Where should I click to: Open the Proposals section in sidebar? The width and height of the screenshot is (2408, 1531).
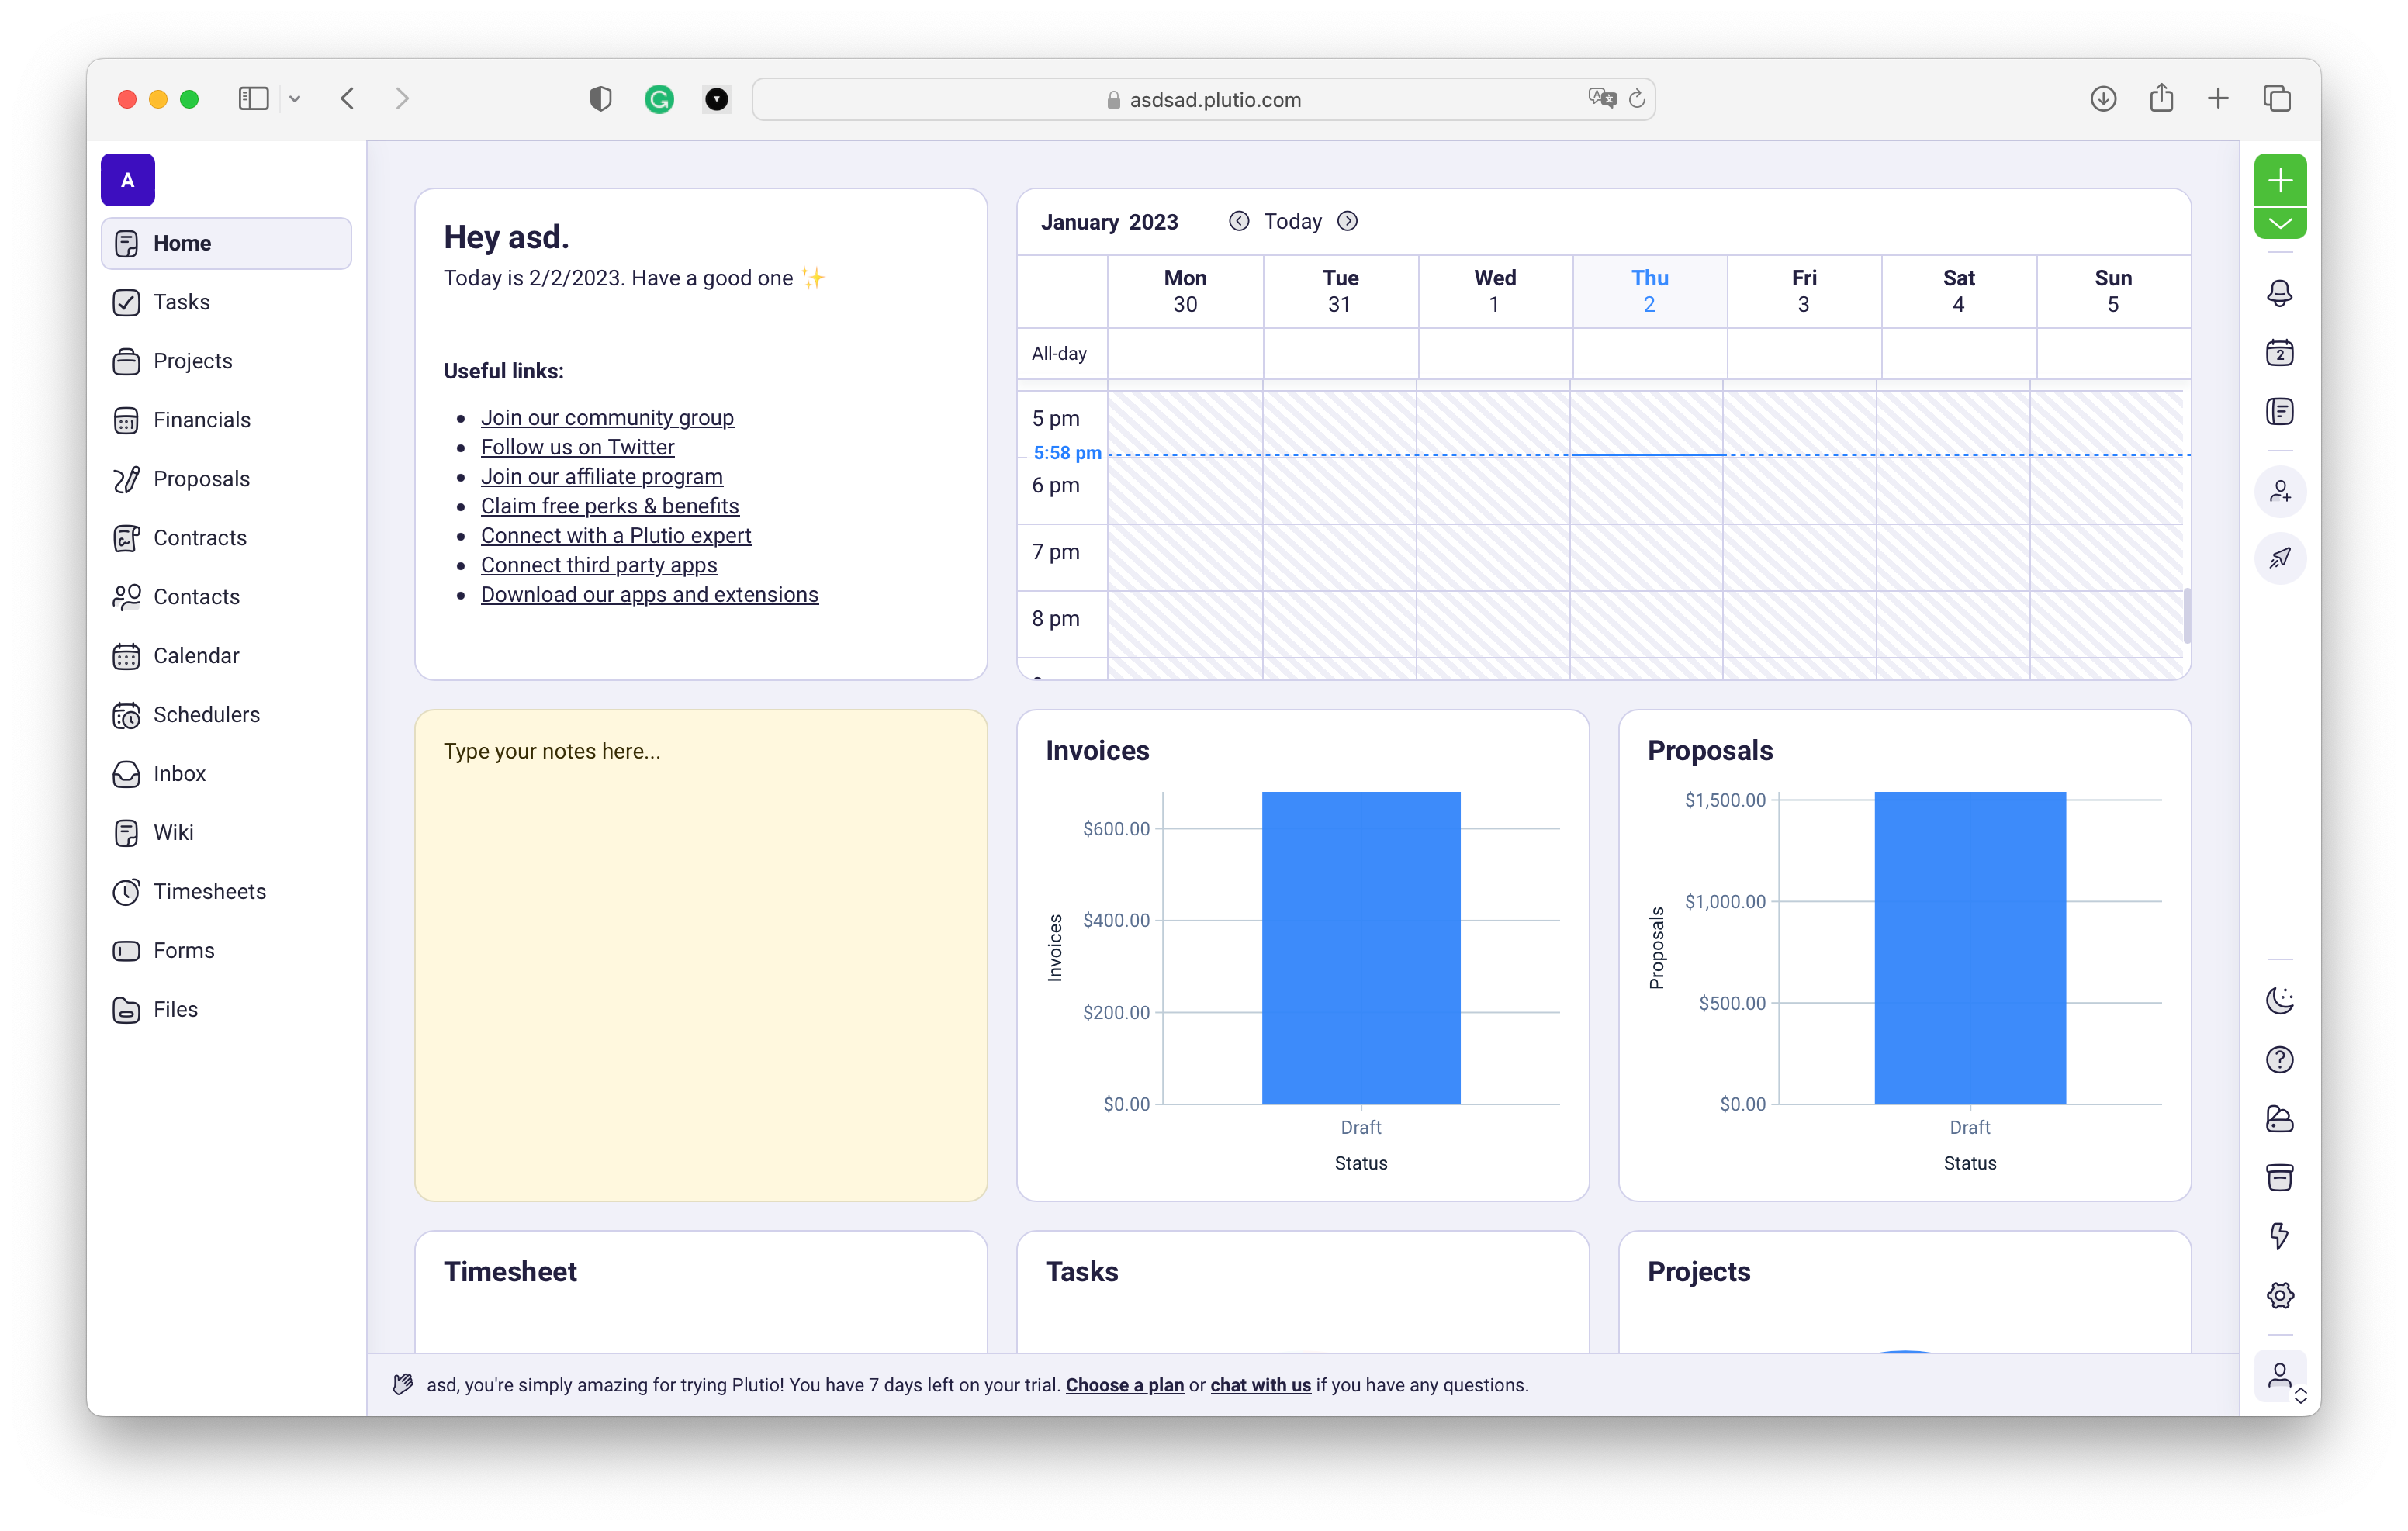[201, 478]
